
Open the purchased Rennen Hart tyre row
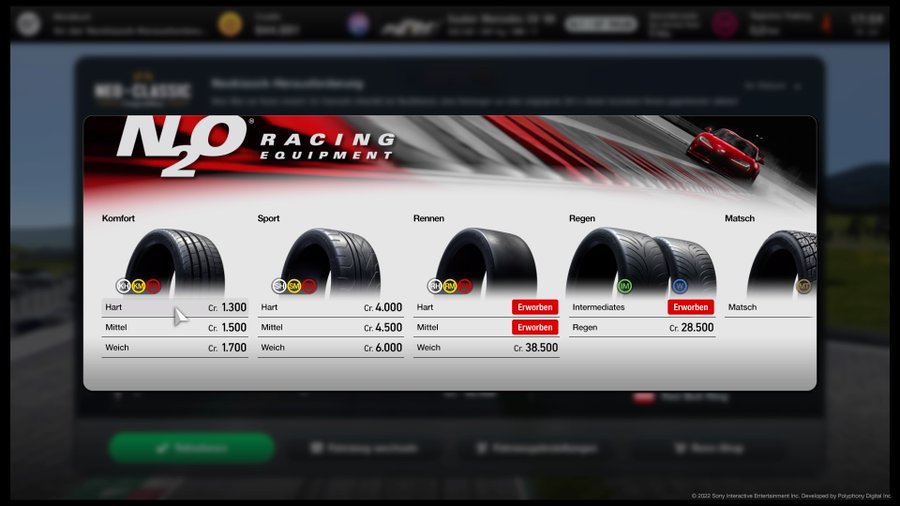point(486,308)
